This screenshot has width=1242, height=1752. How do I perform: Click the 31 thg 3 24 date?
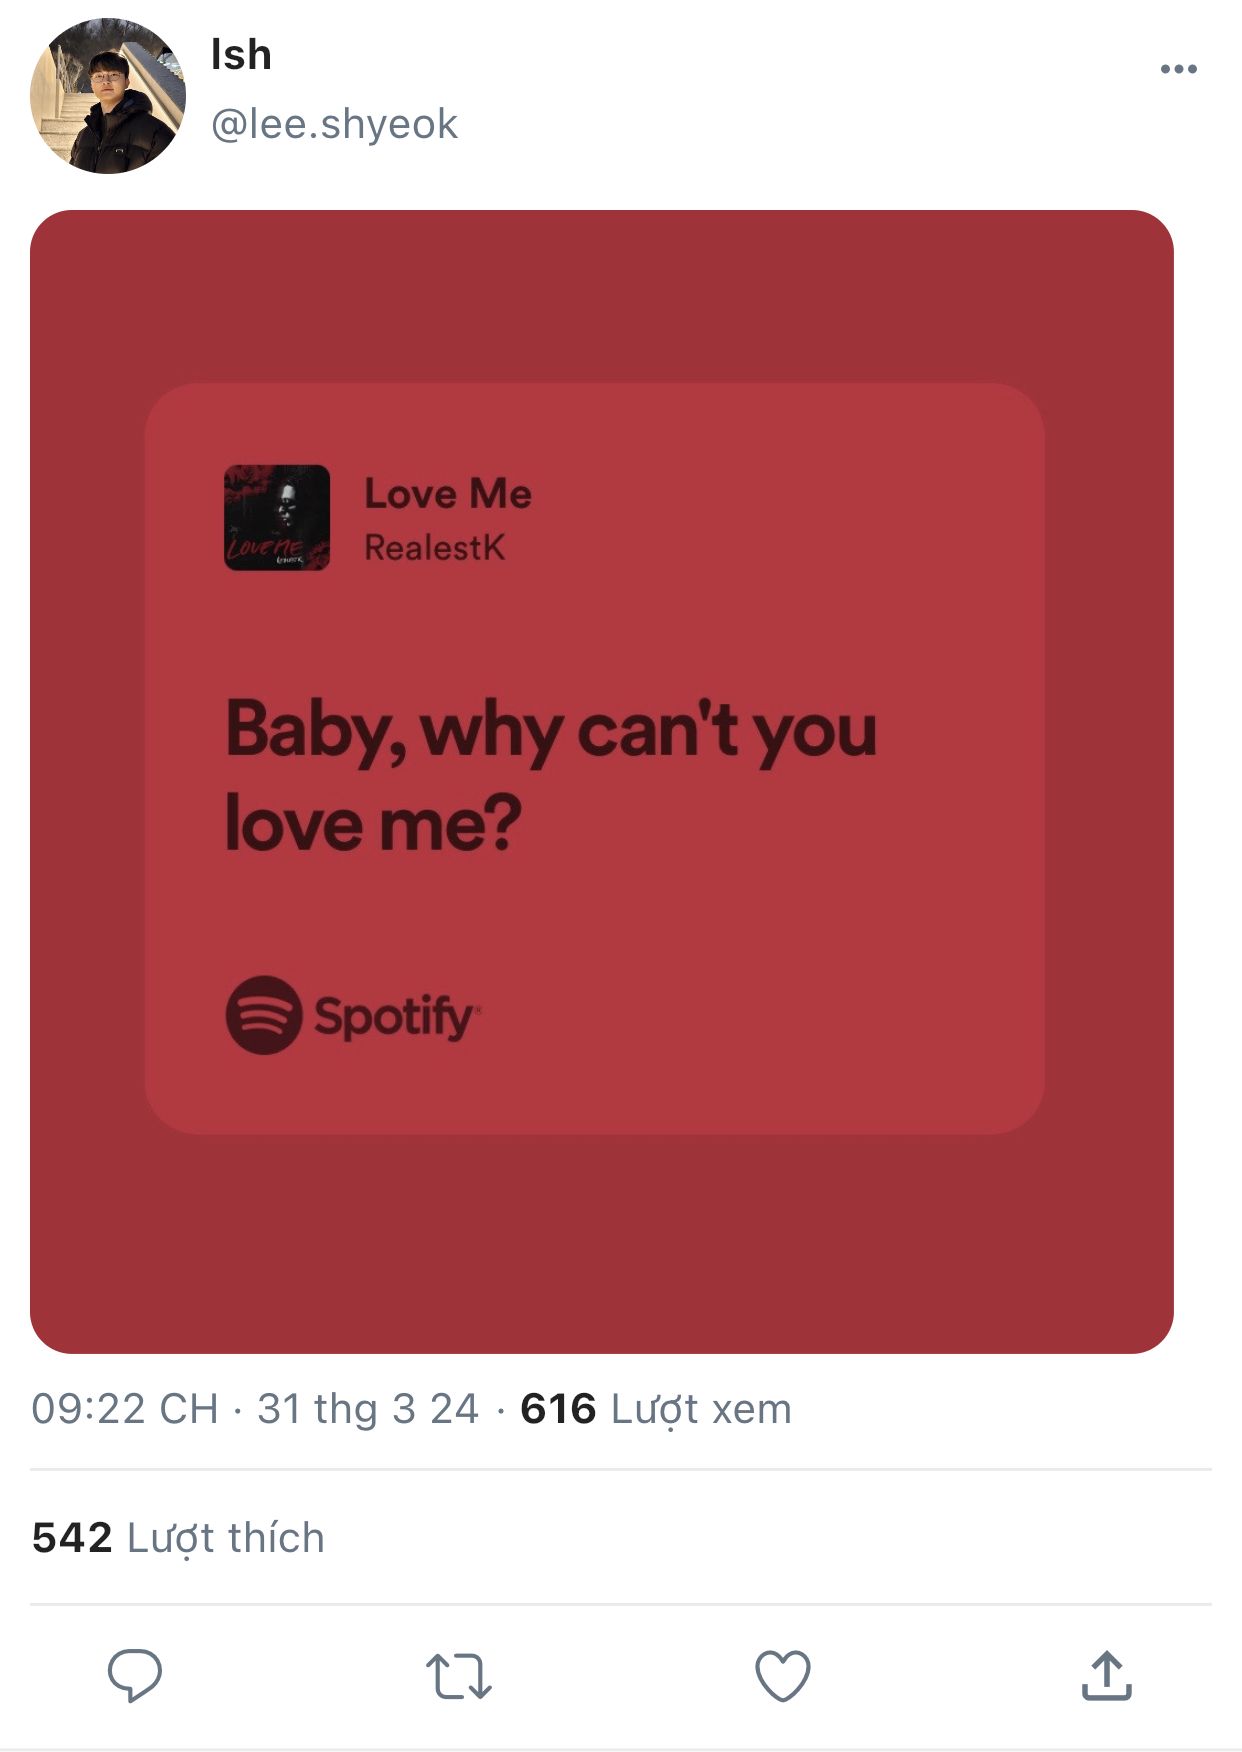click(x=368, y=1409)
